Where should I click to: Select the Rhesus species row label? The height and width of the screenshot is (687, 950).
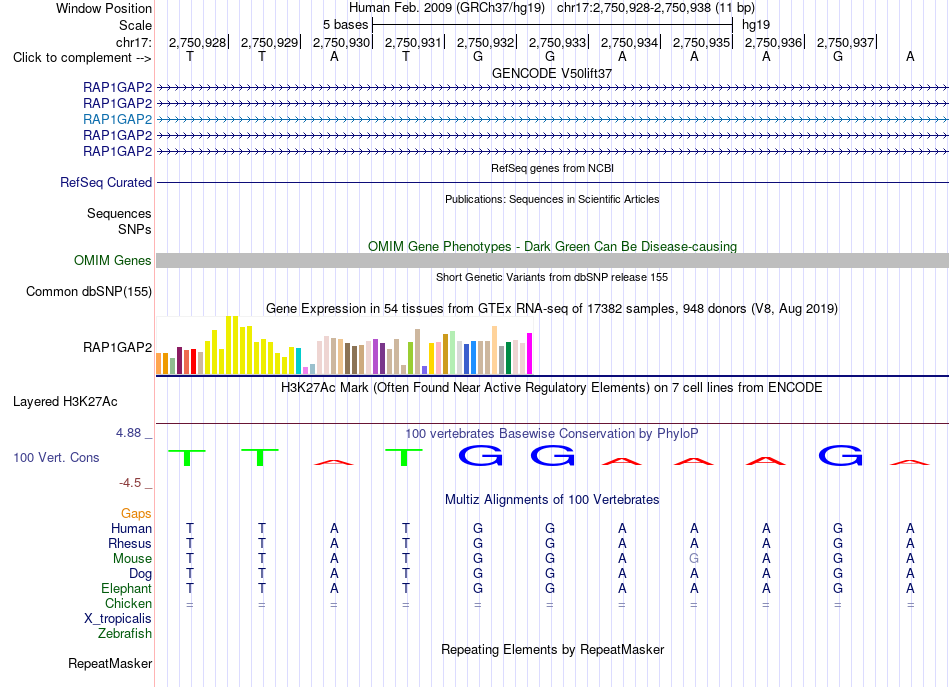(x=130, y=543)
